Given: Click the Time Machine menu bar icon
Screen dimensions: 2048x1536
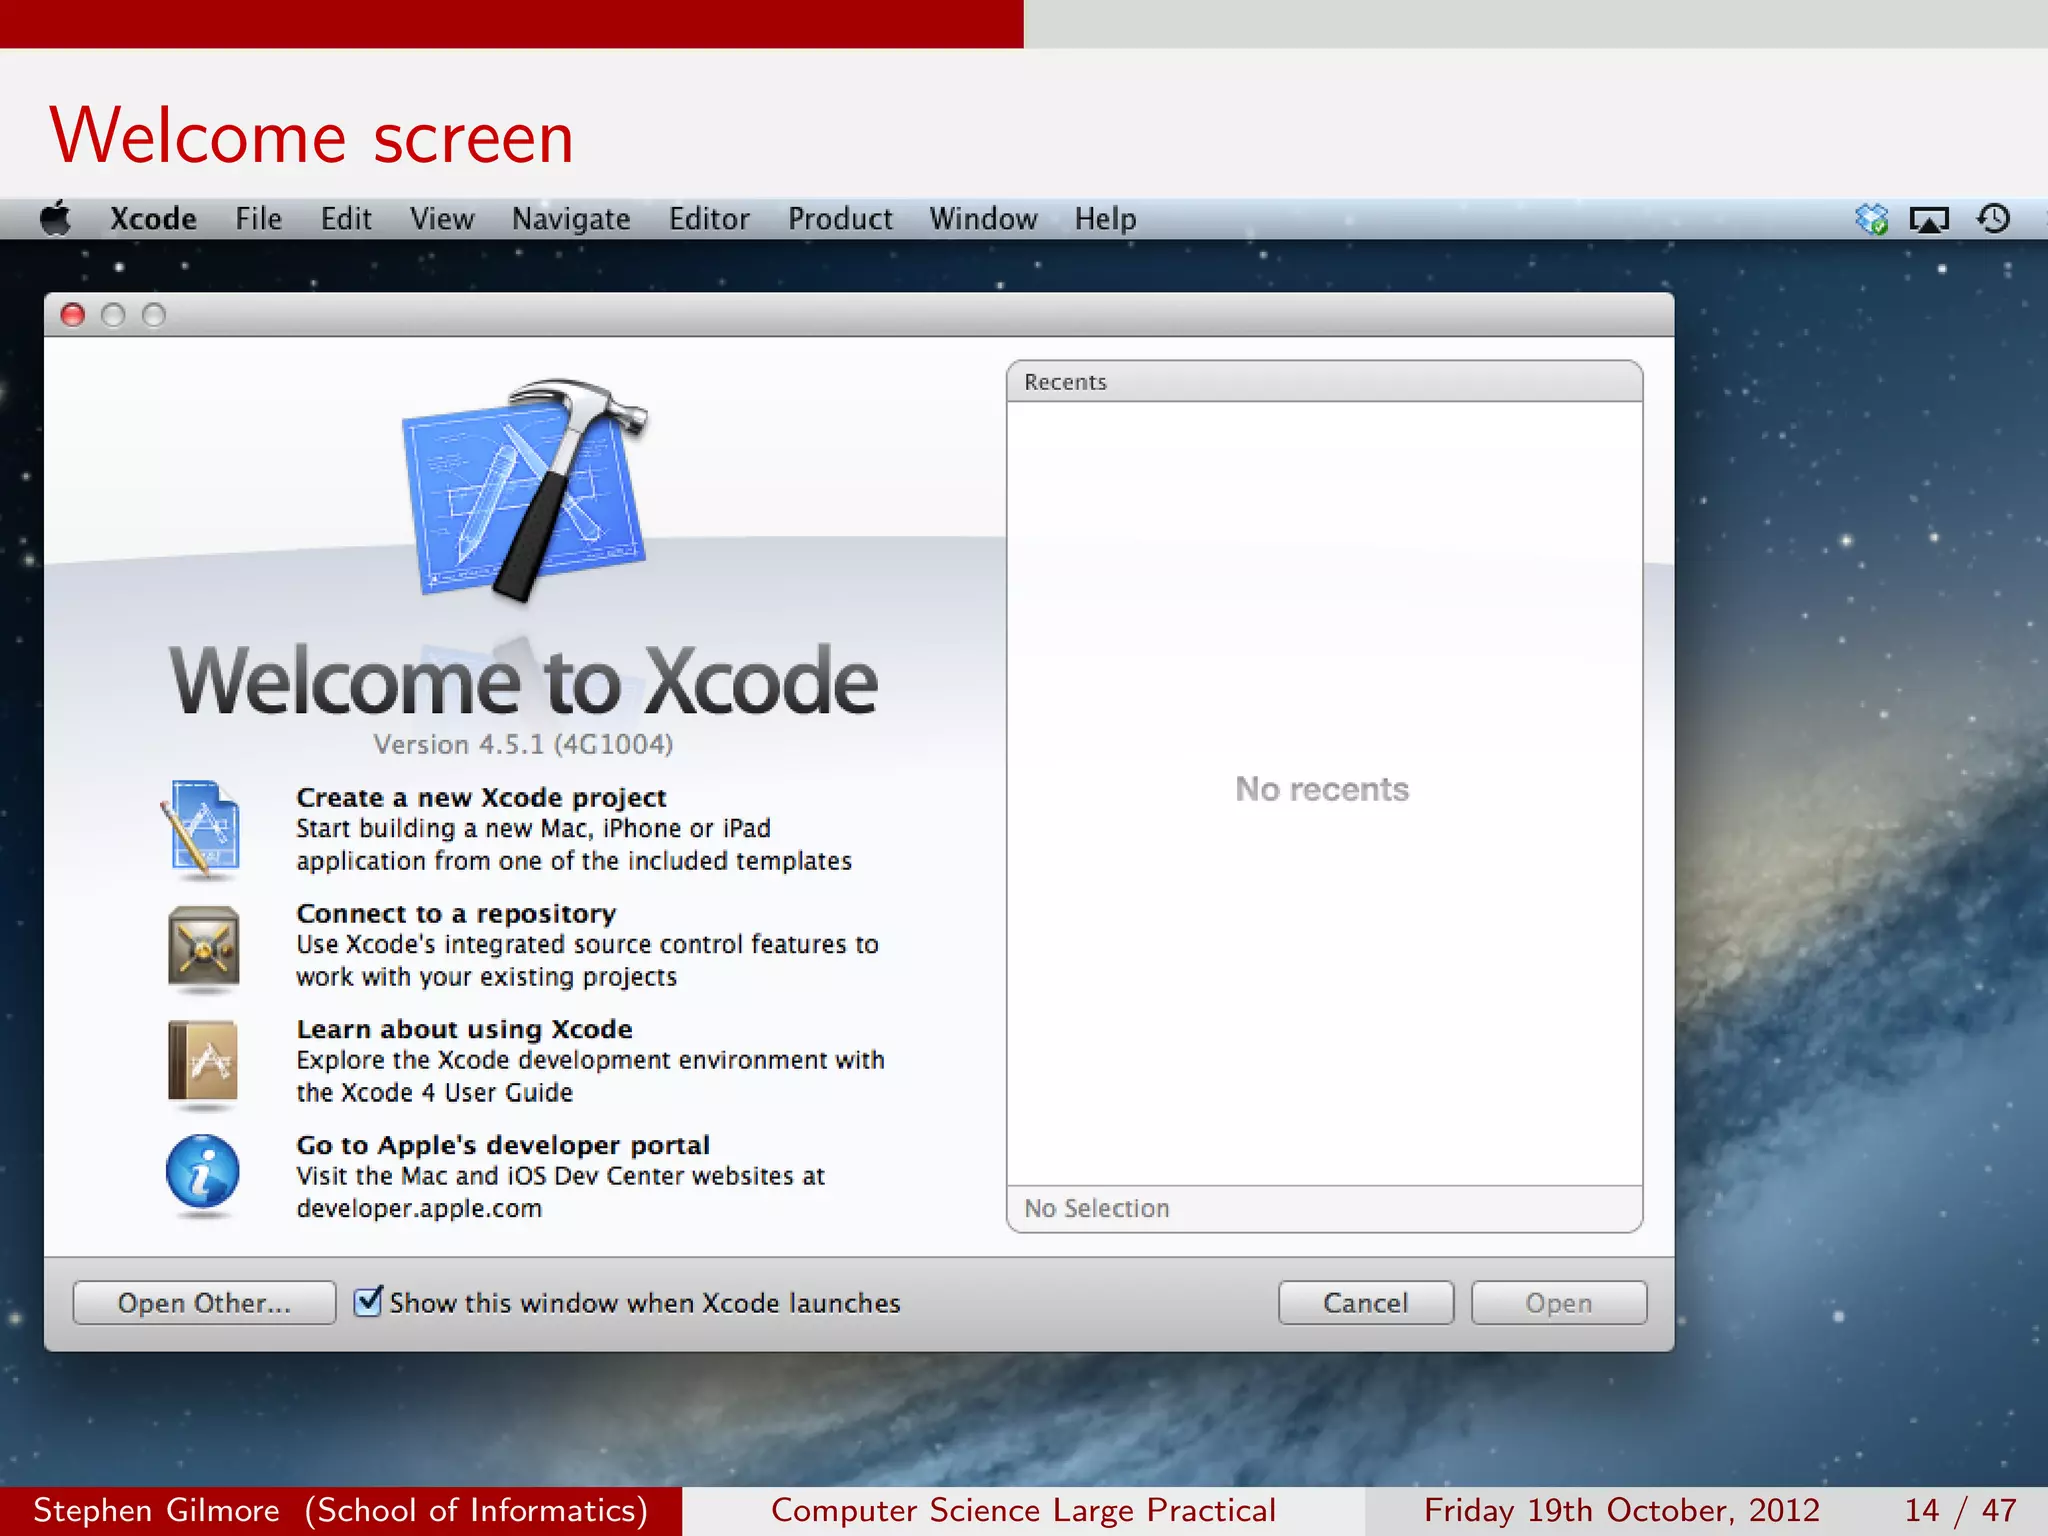Looking at the screenshot, I should (1993, 219).
